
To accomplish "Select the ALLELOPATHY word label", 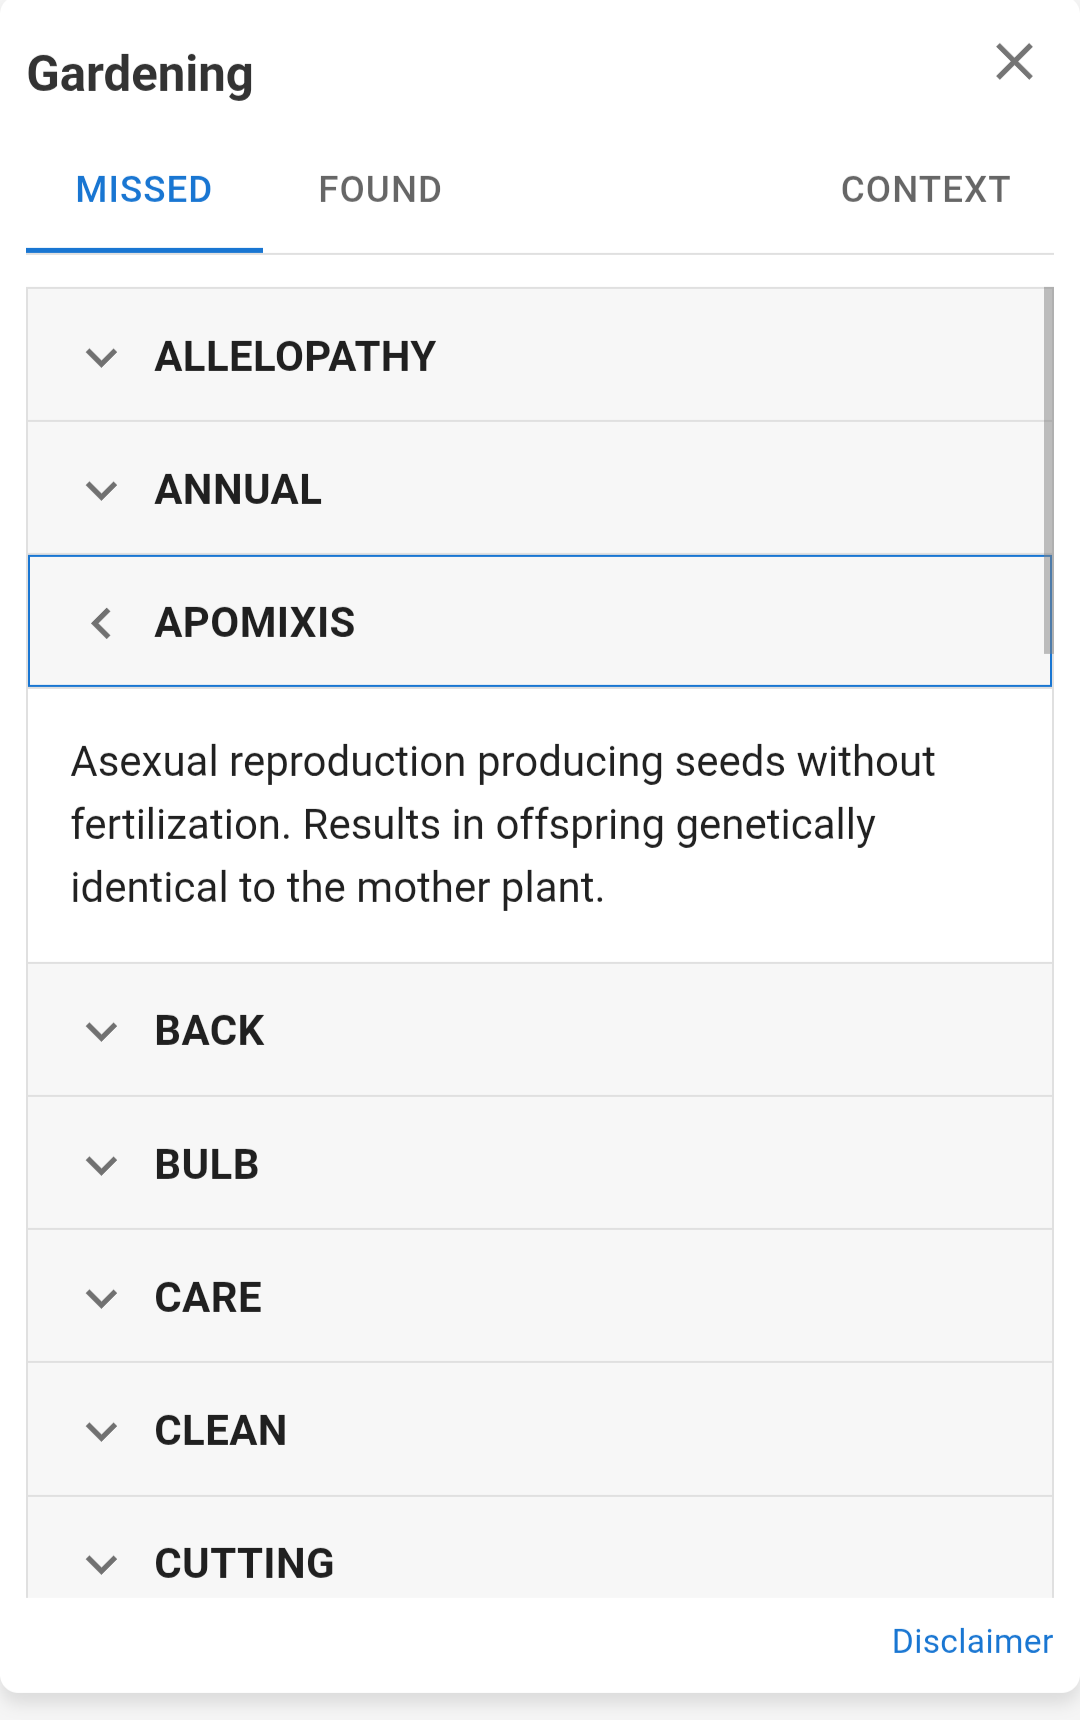I will tap(295, 357).
